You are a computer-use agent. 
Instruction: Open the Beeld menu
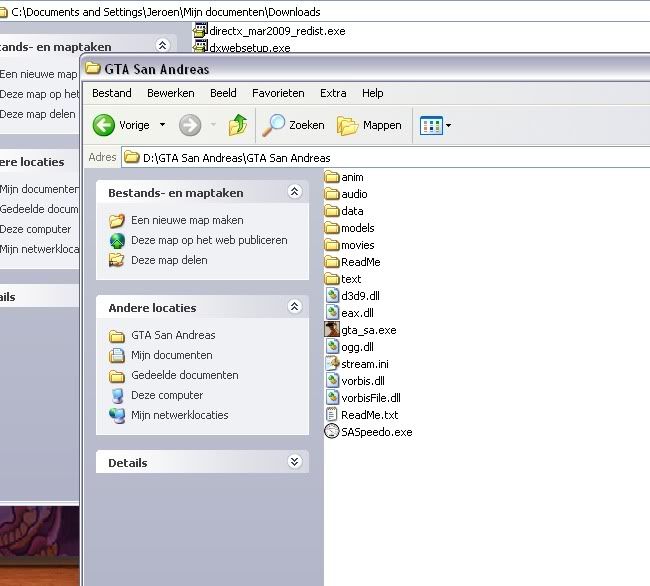point(223,93)
